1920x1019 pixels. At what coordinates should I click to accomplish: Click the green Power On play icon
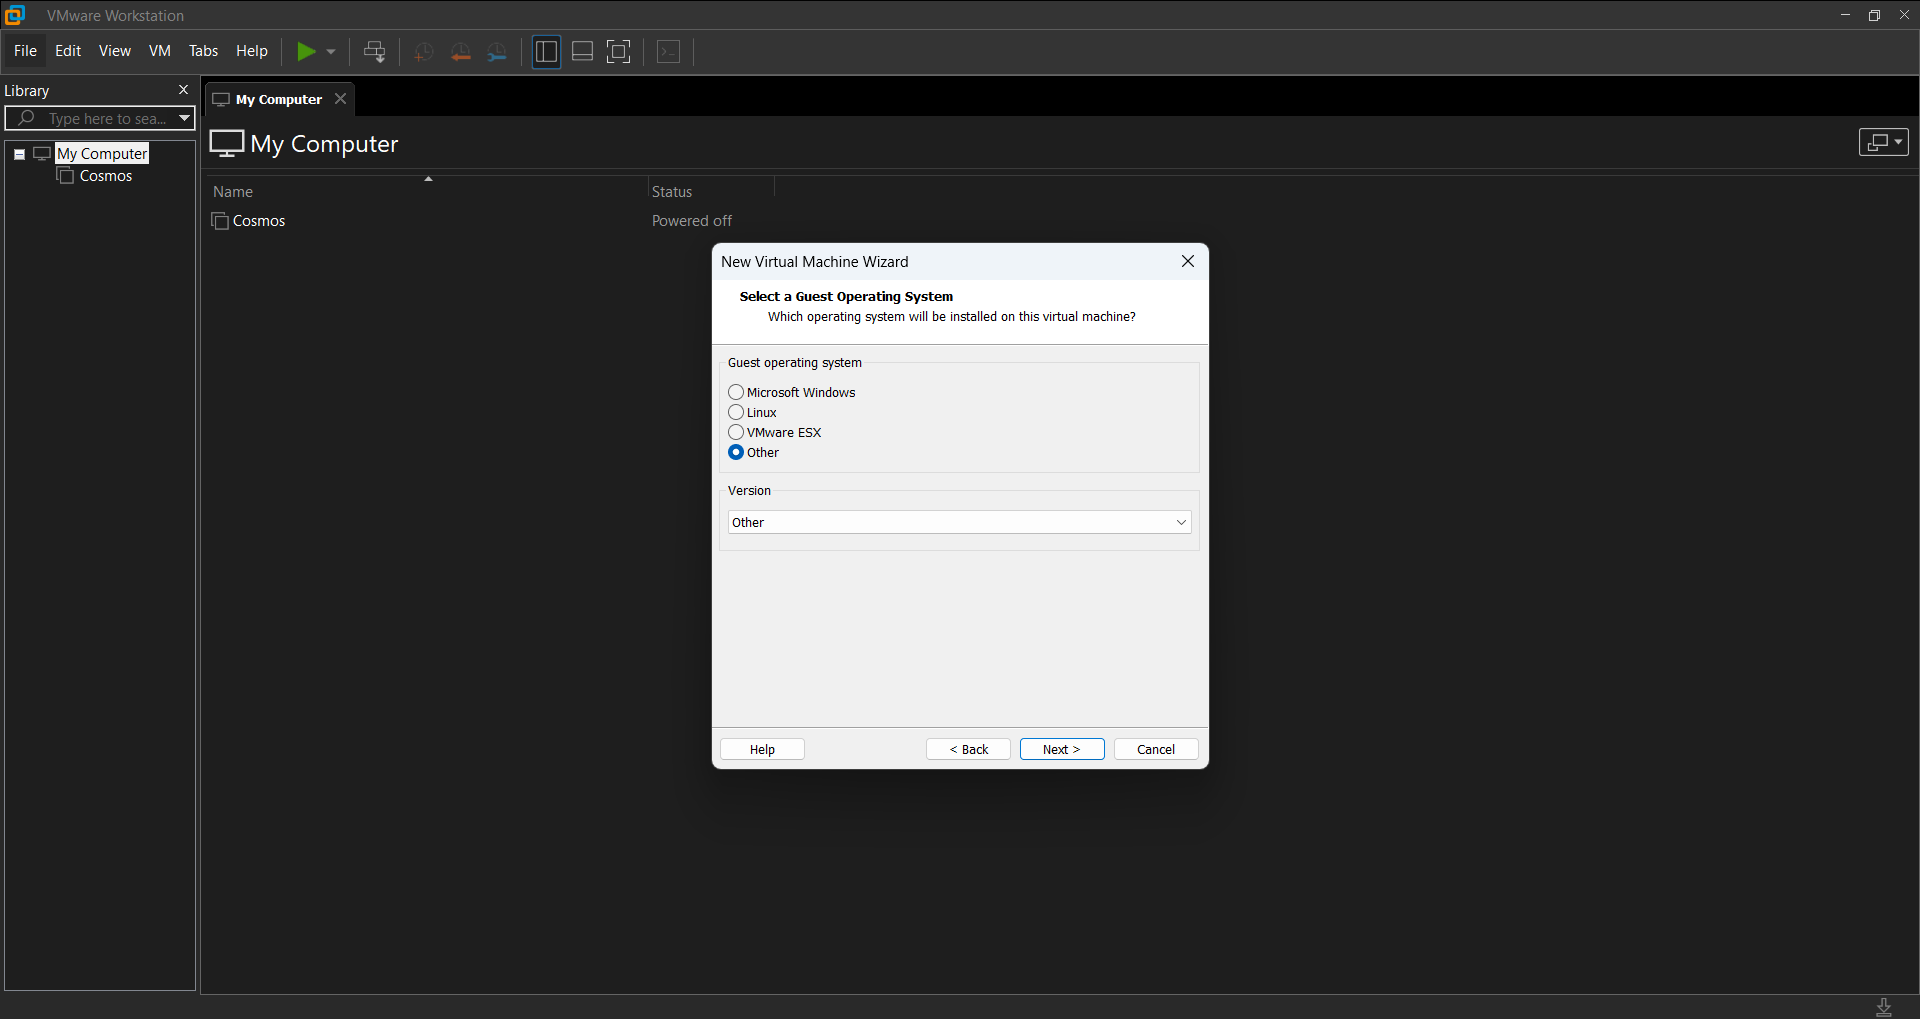306,51
